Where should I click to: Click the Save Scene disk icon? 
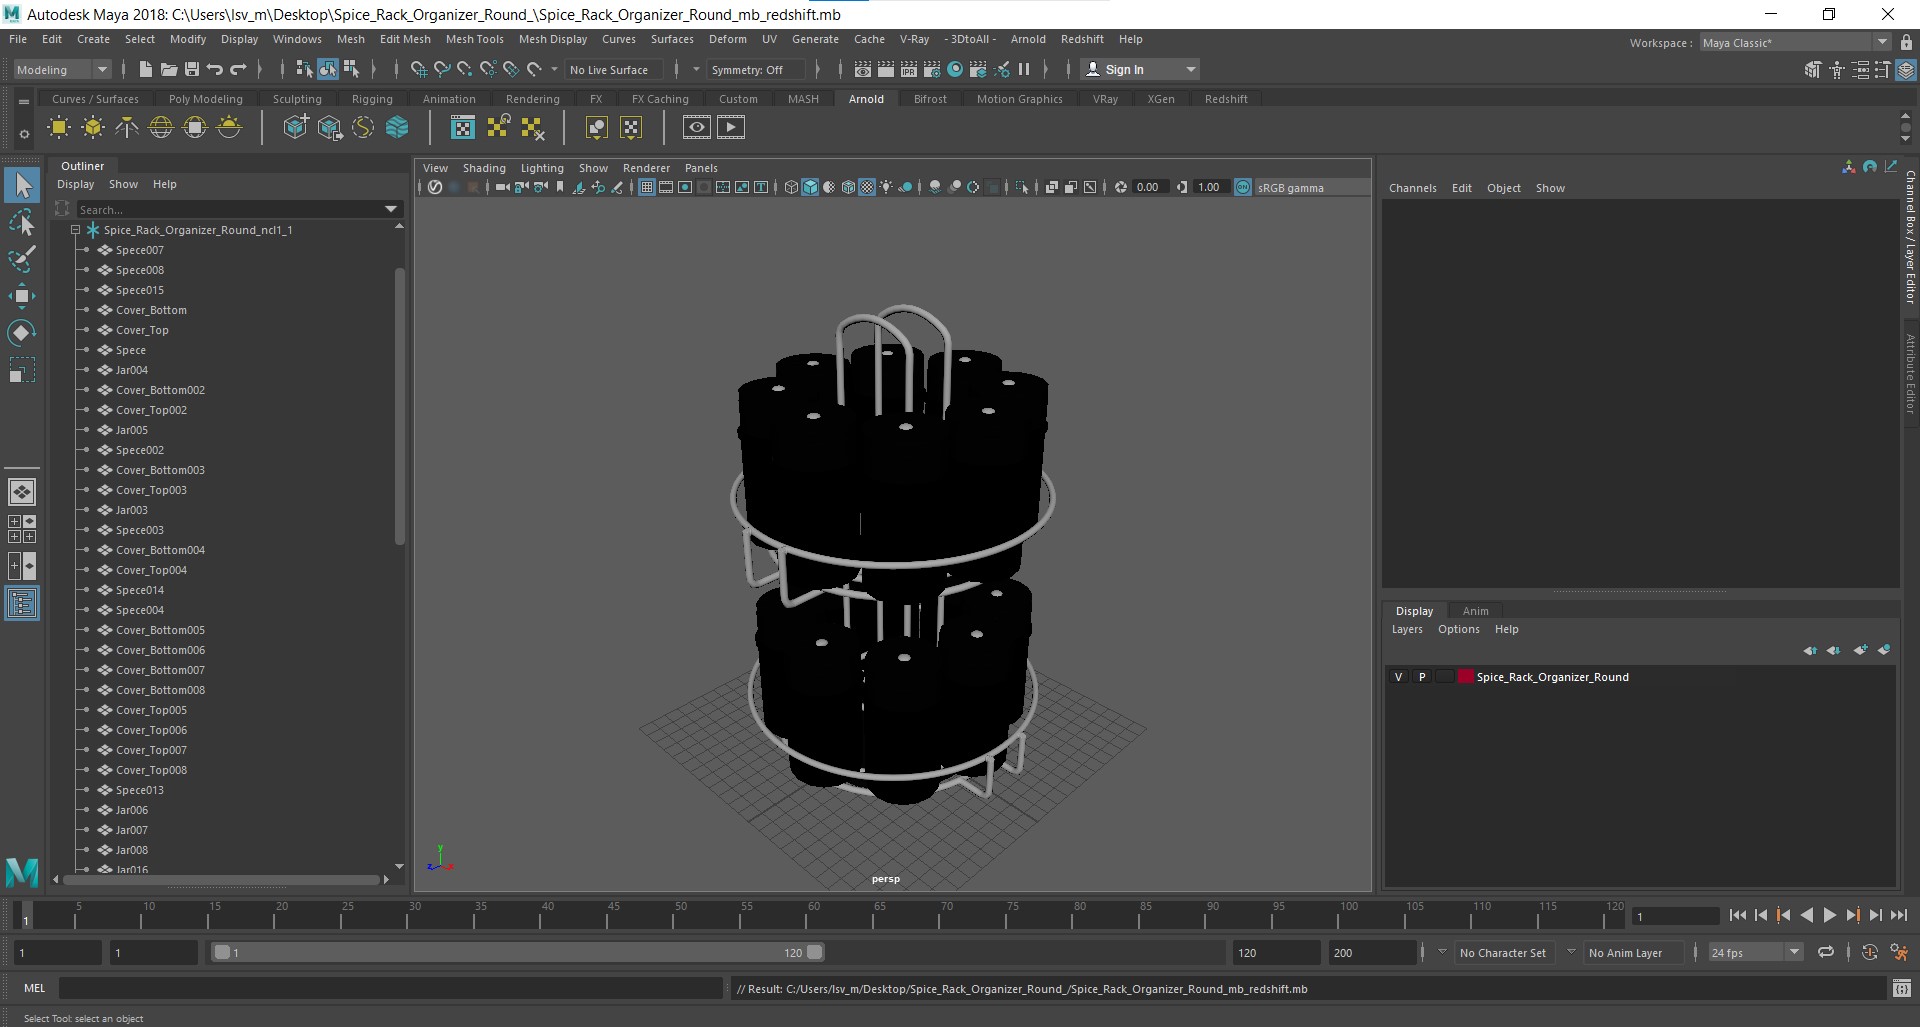192,69
